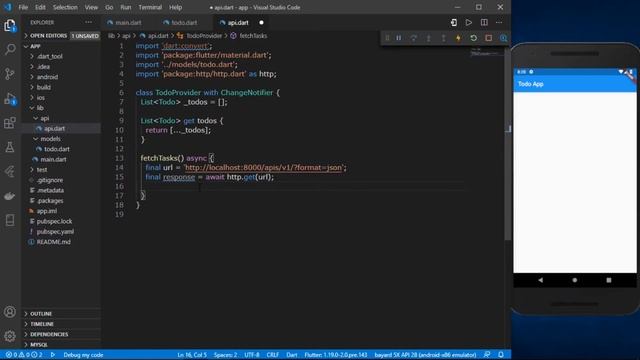Expand the test folder
This screenshot has height=360, width=640.
click(42, 169)
